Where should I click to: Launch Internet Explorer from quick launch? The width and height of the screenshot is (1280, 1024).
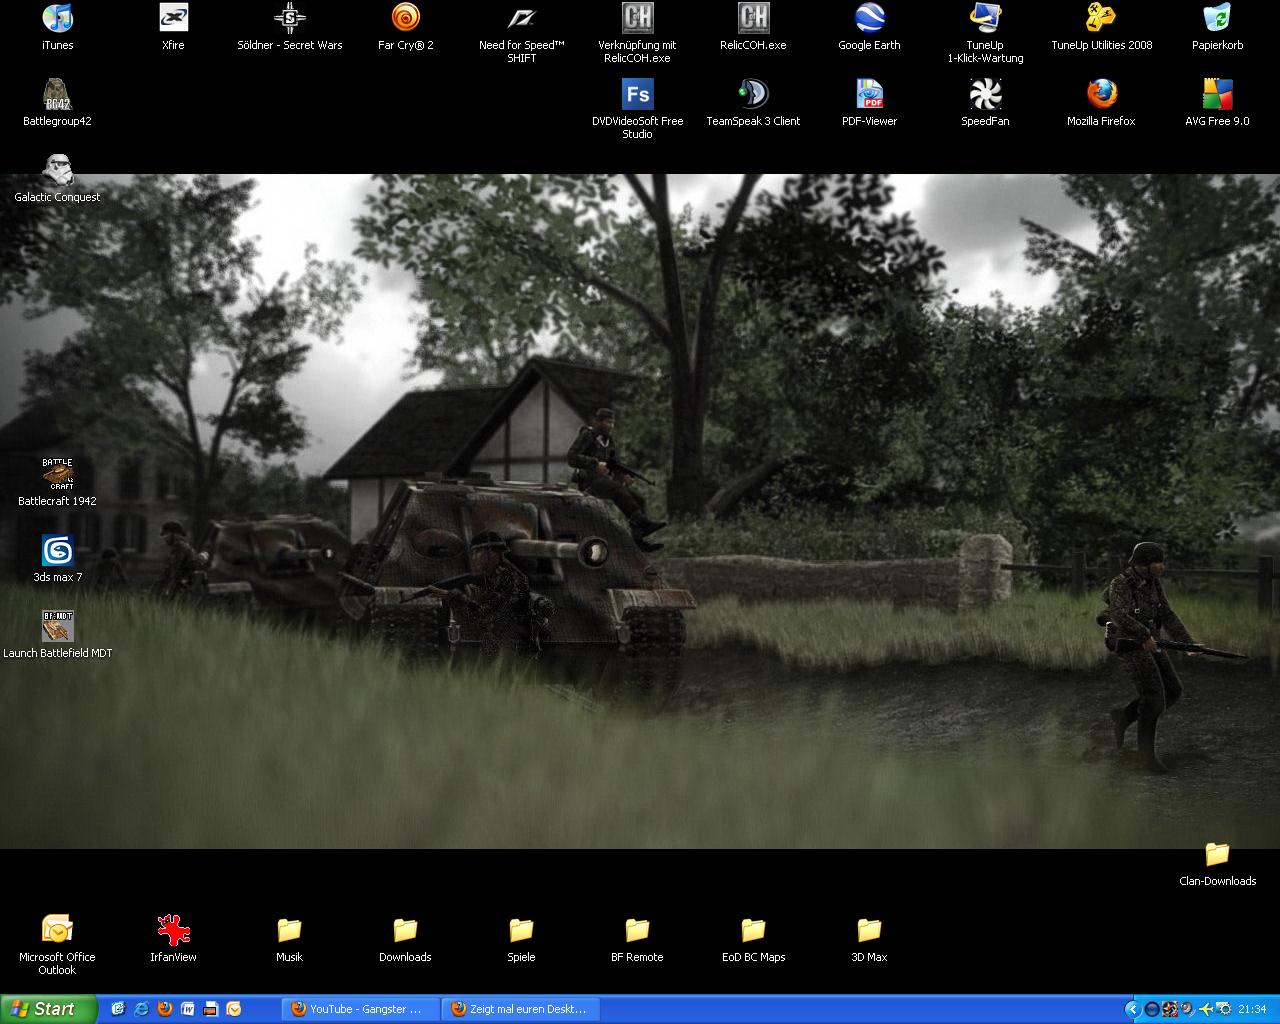[x=141, y=1009]
